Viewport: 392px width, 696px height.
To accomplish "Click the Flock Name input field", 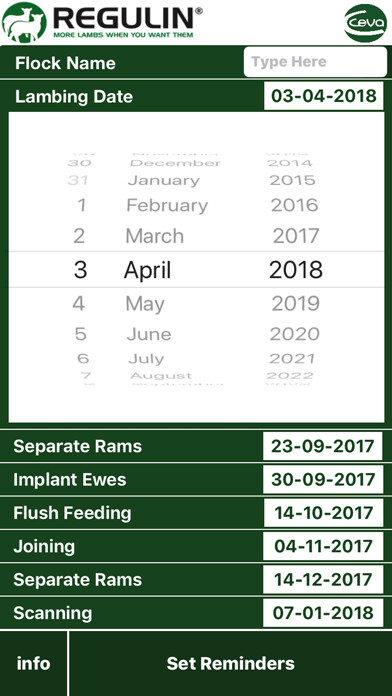I will tap(315, 62).
